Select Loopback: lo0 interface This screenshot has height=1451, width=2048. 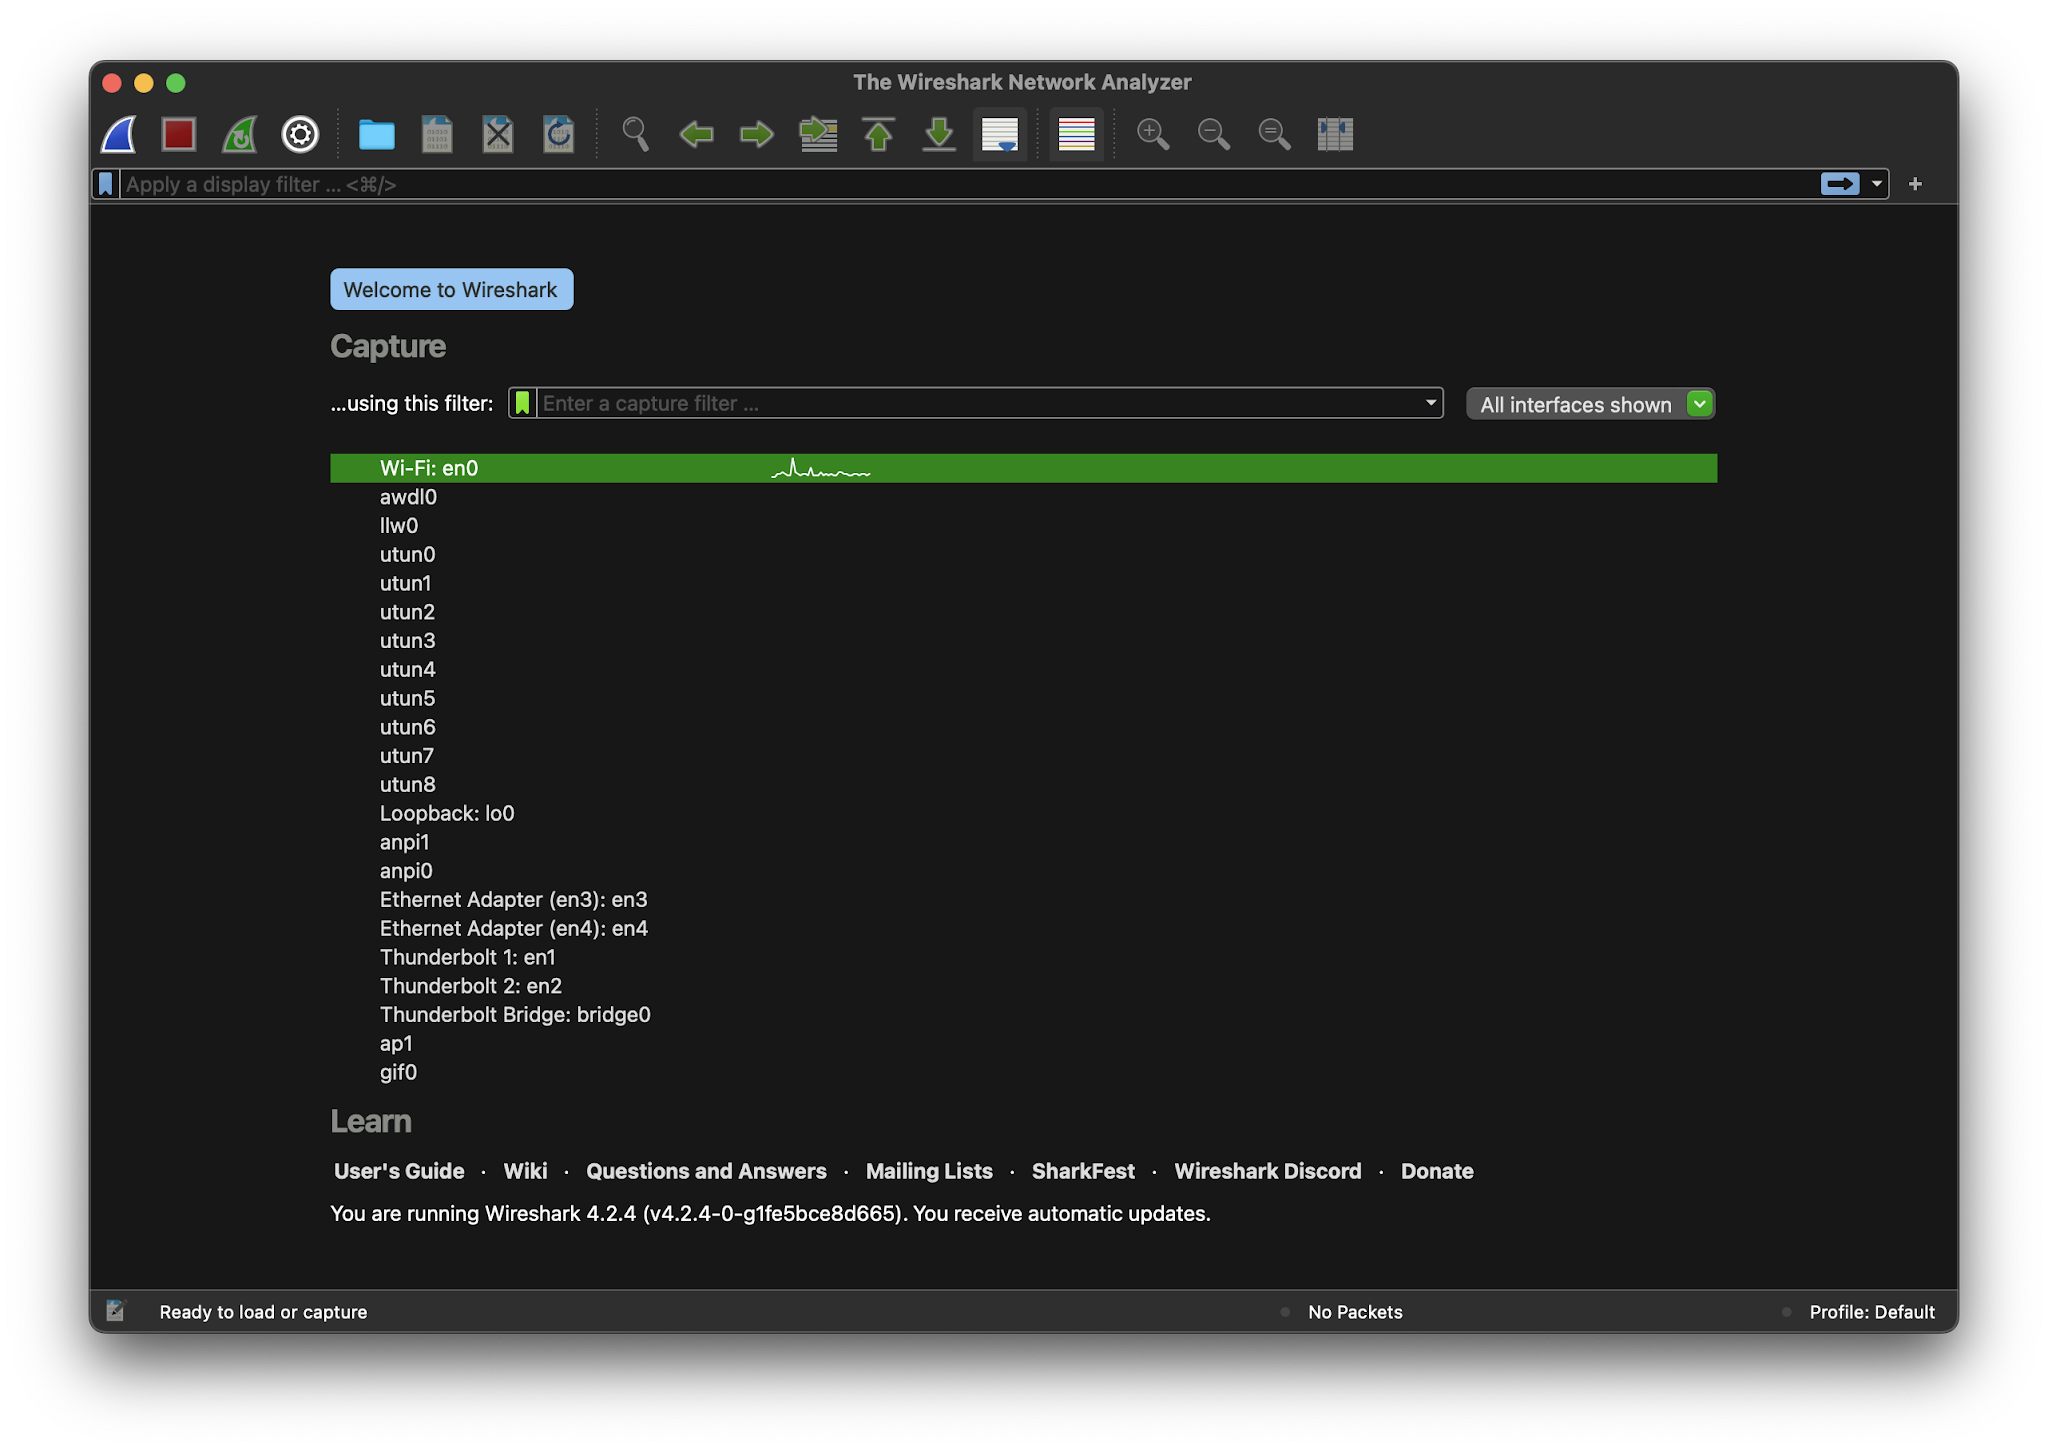(1023, 813)
